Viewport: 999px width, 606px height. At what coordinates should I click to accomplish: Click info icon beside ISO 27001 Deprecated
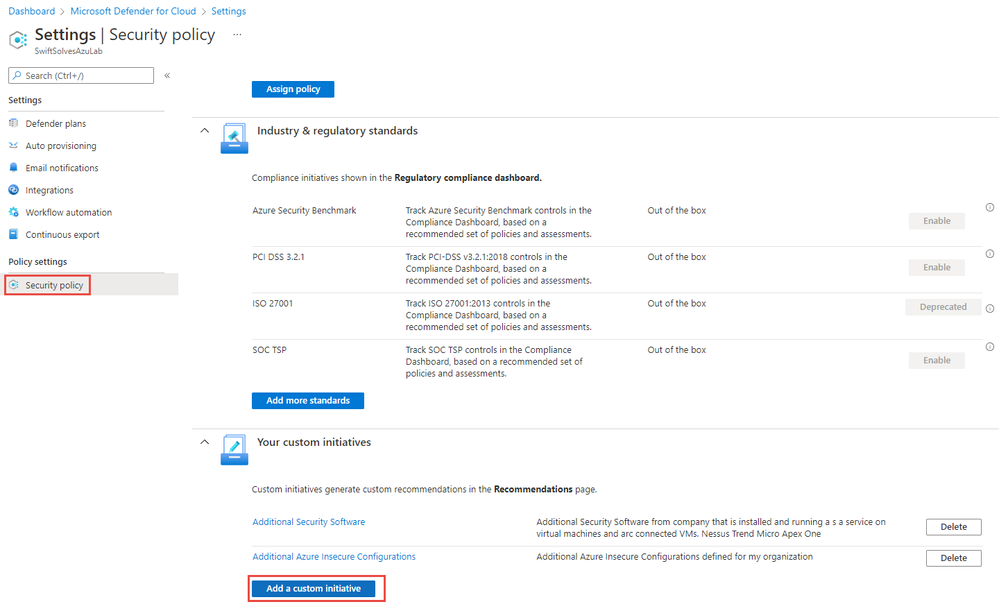989,308
